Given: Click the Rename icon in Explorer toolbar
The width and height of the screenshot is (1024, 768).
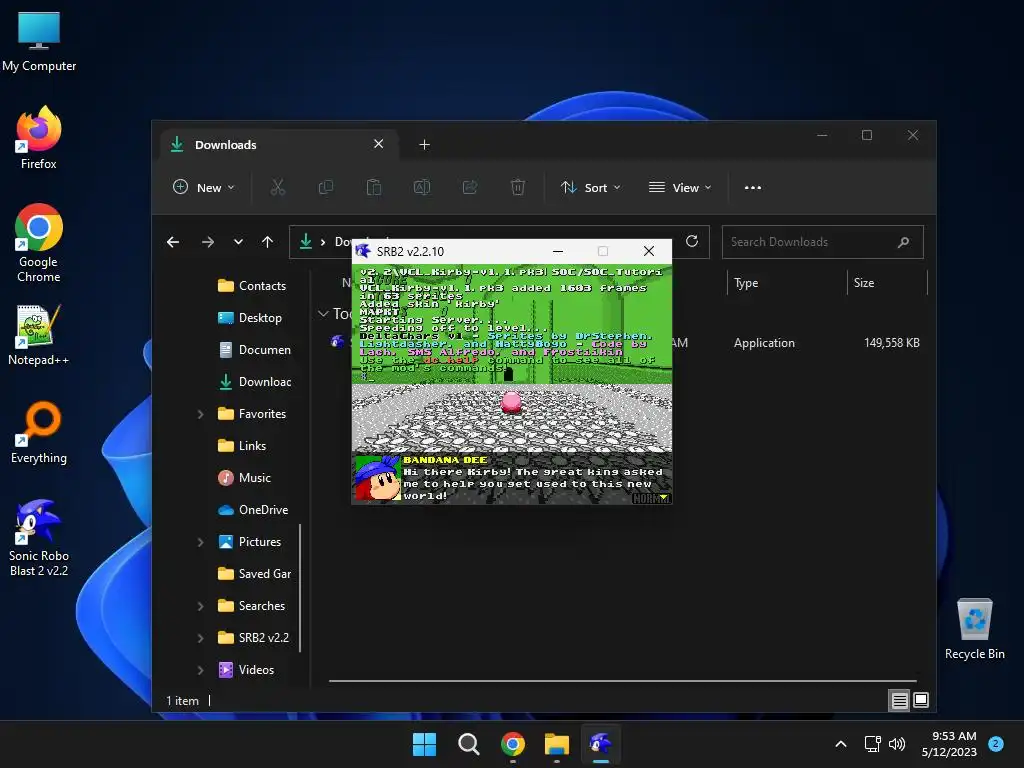Looking at the screenshot, I should (422, 187).
